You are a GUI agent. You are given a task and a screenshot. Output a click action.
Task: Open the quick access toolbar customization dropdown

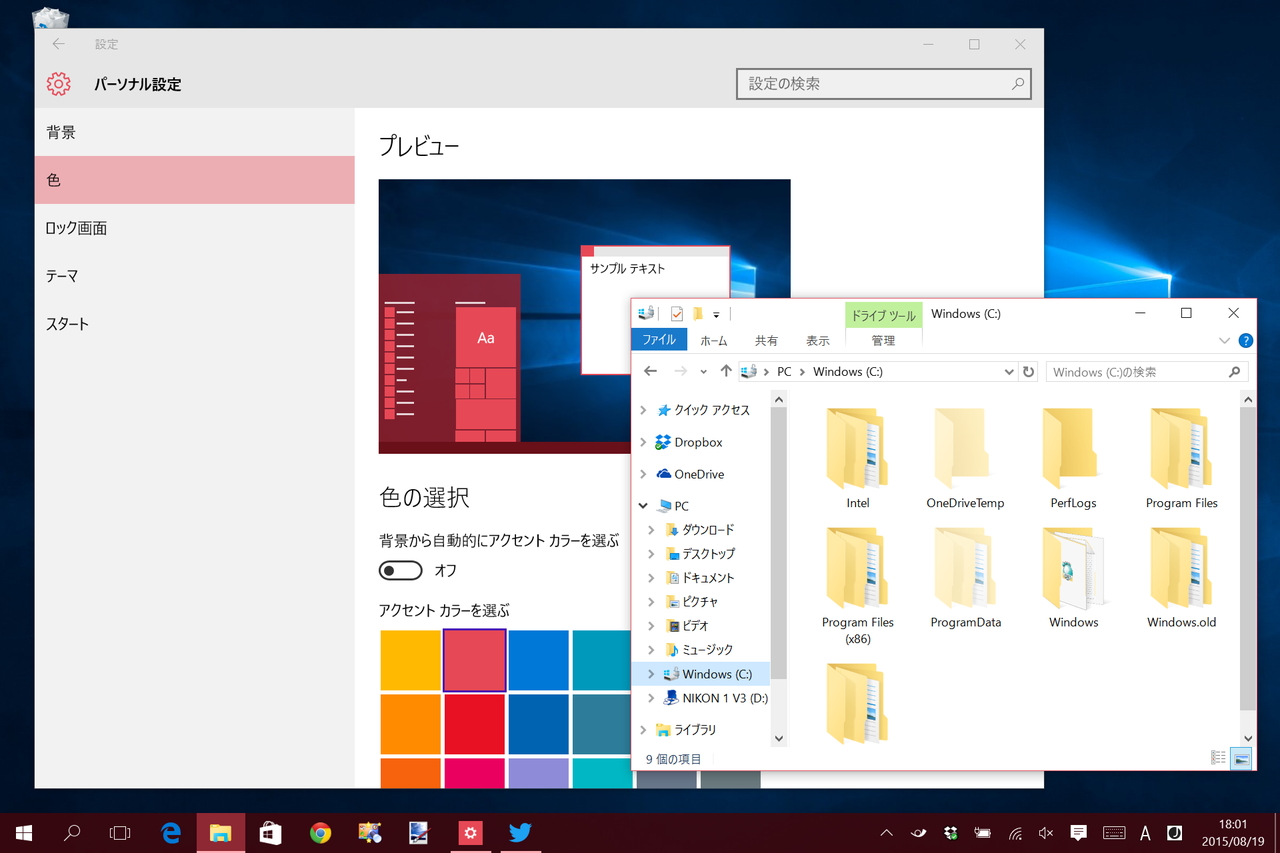pos(717,313)
